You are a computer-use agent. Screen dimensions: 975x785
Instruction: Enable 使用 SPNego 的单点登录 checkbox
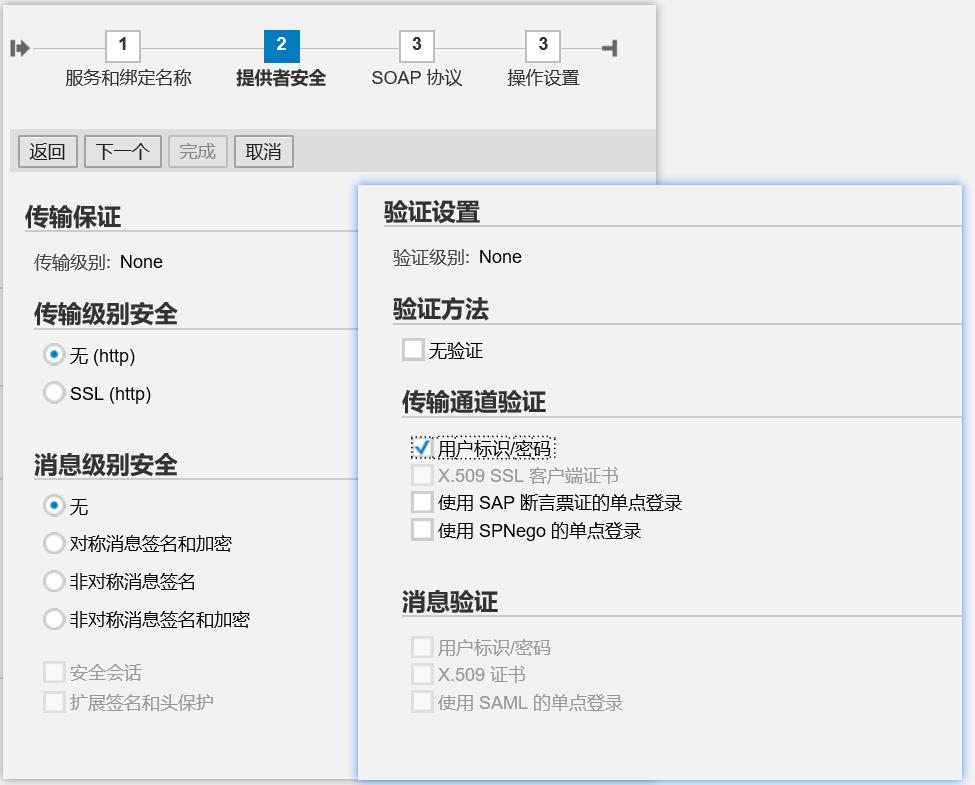422,531
